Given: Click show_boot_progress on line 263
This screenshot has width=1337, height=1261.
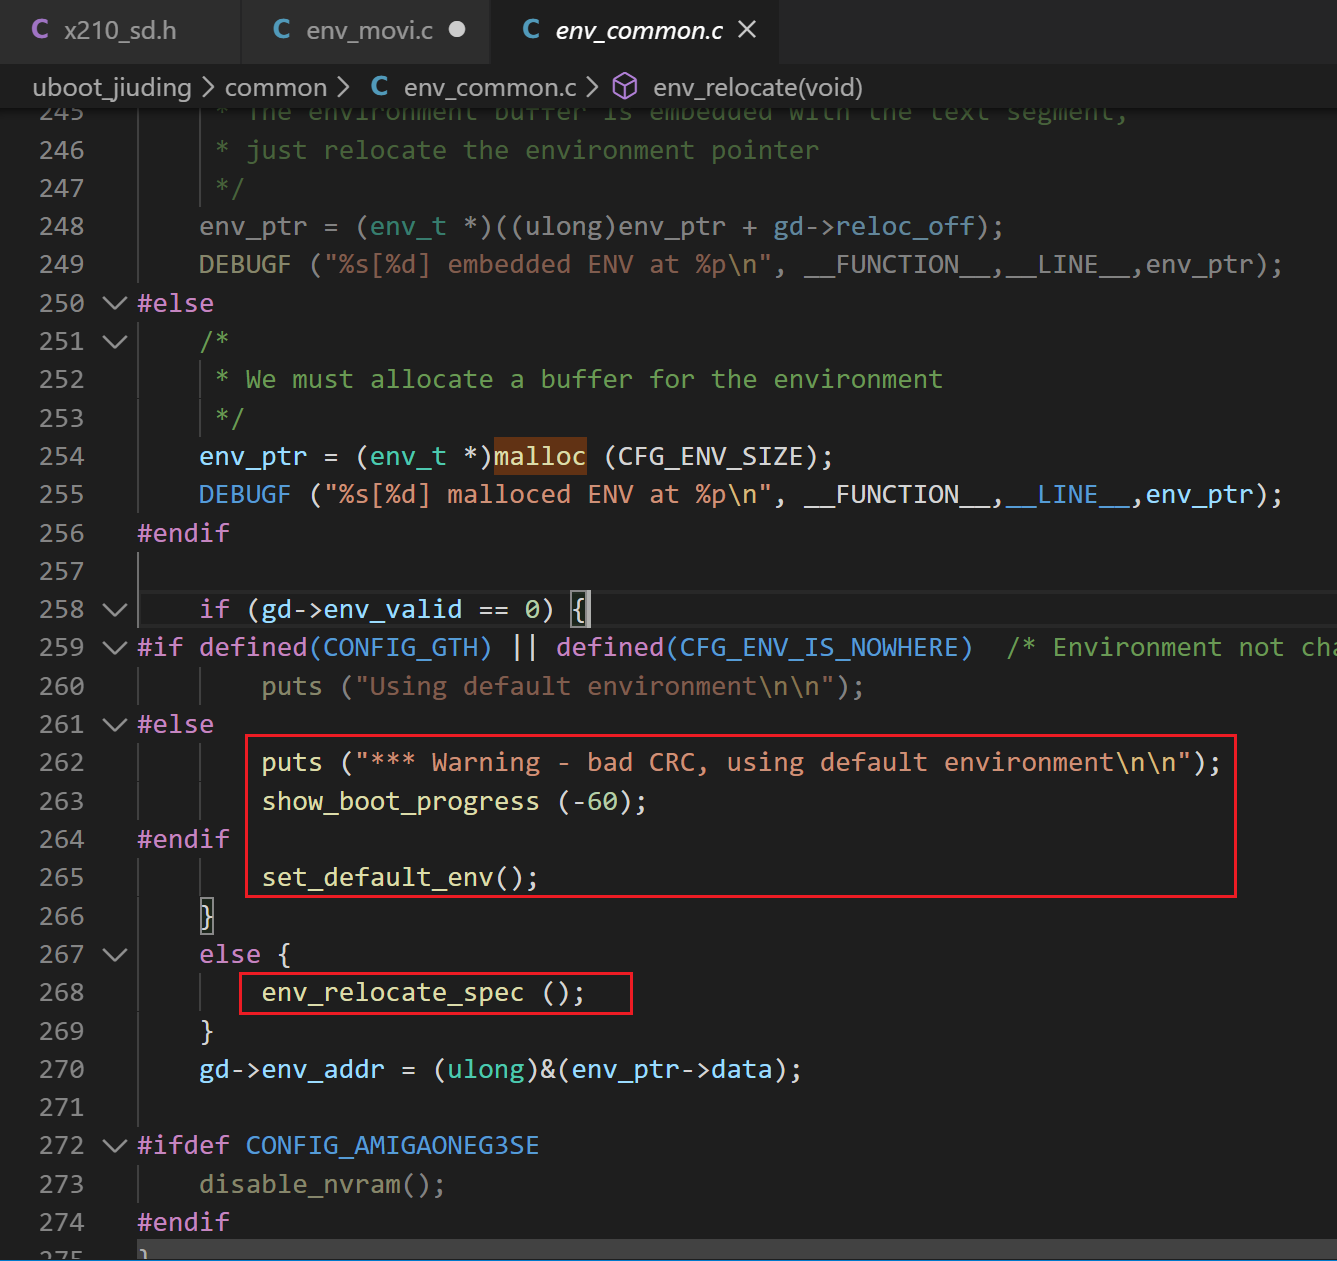Looking at the screenshot, I should pos(400,802).
